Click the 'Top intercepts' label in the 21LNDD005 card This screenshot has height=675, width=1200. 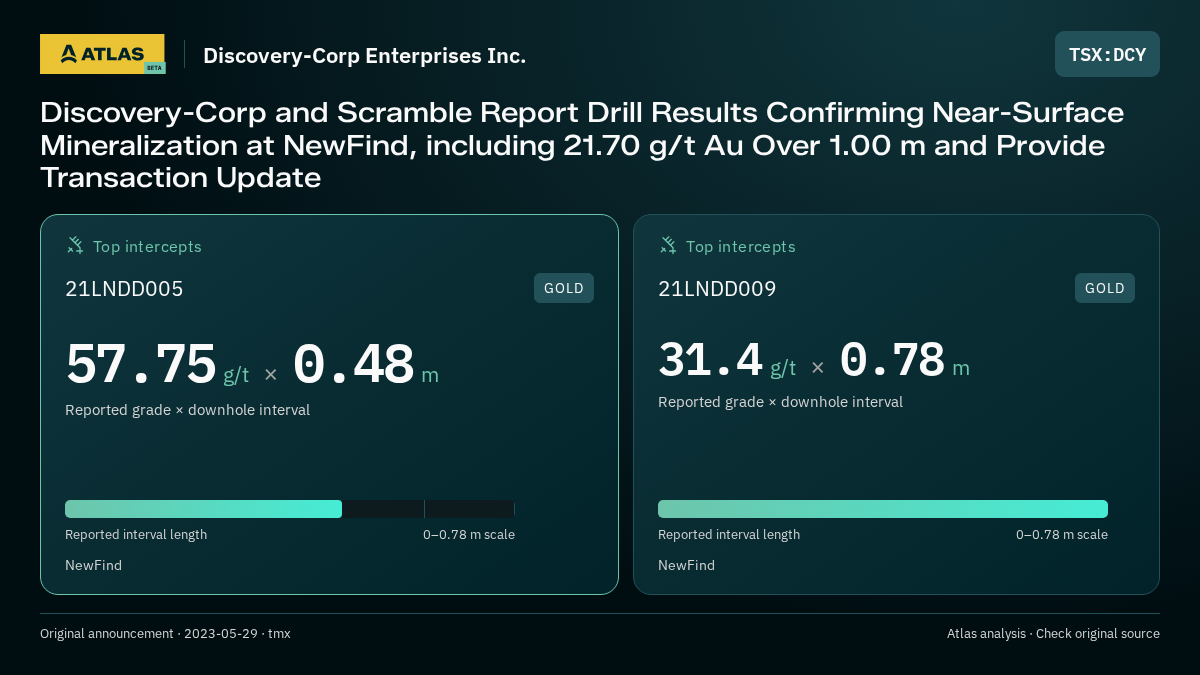(x=147, y=246)
